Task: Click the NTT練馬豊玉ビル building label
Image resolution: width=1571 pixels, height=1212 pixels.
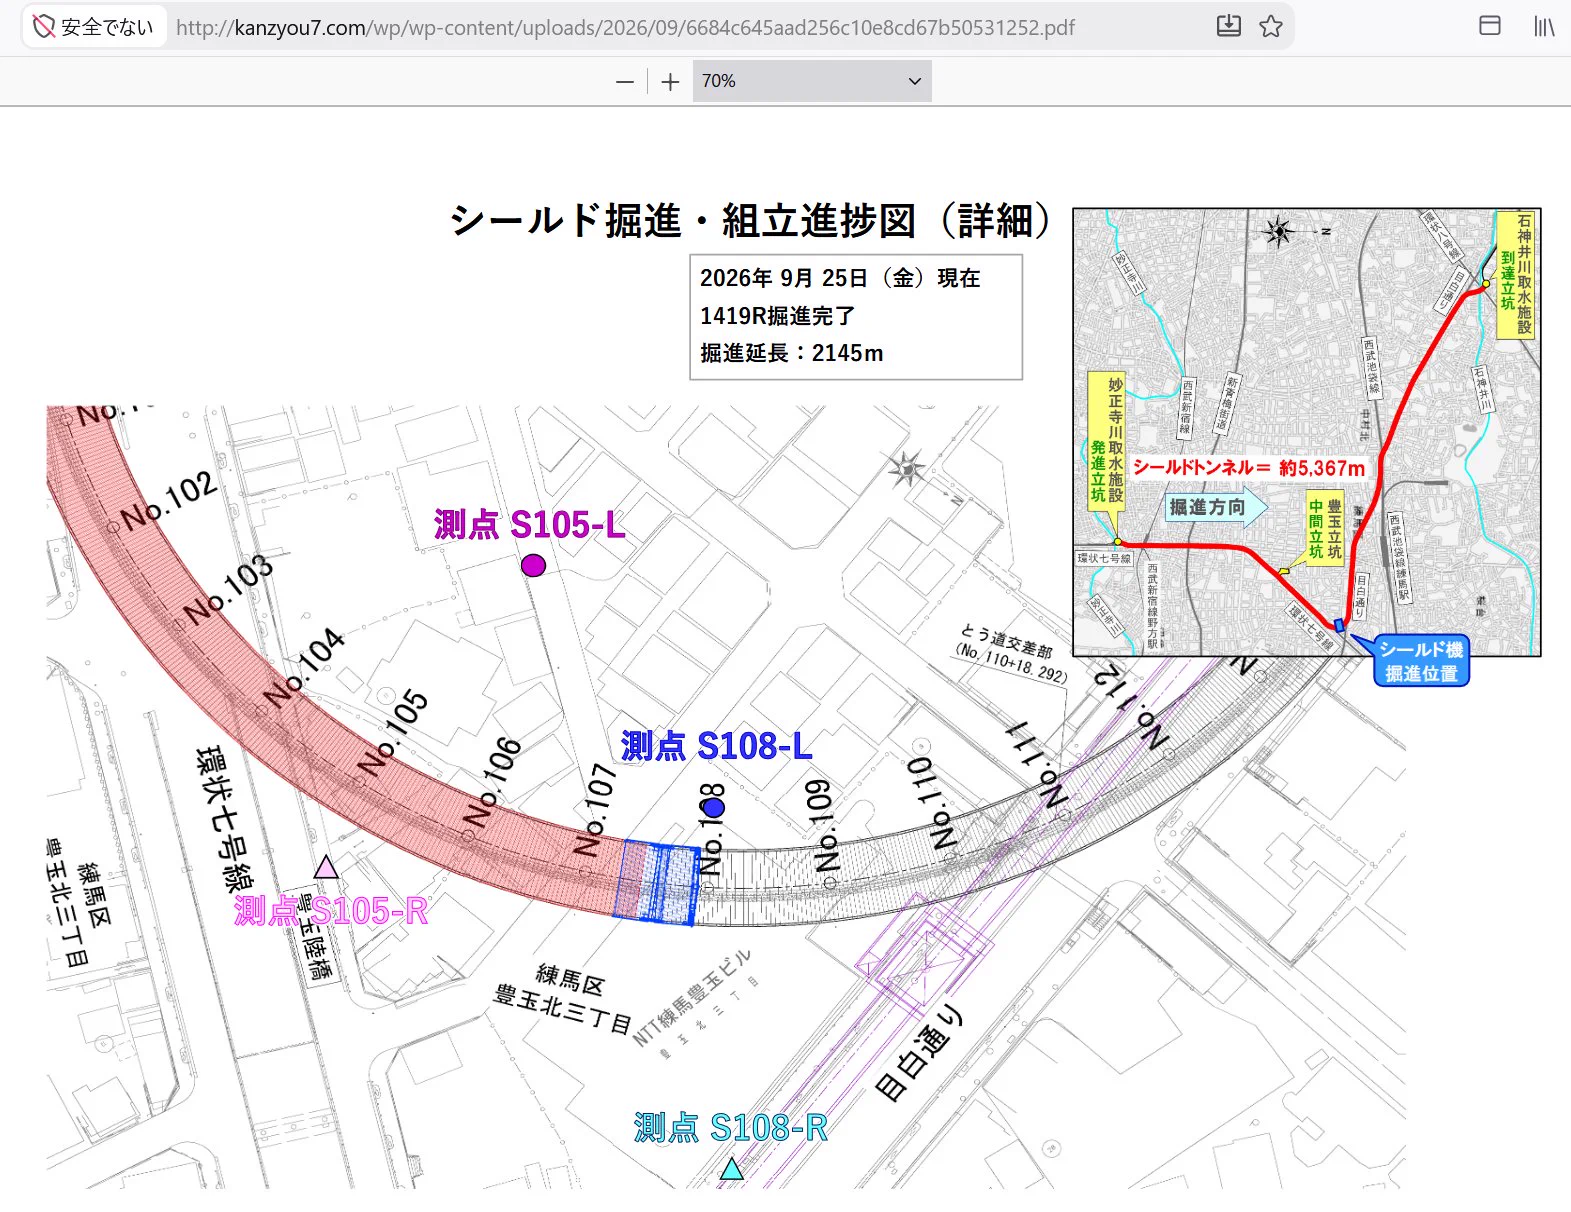Action: coord(691,997)
